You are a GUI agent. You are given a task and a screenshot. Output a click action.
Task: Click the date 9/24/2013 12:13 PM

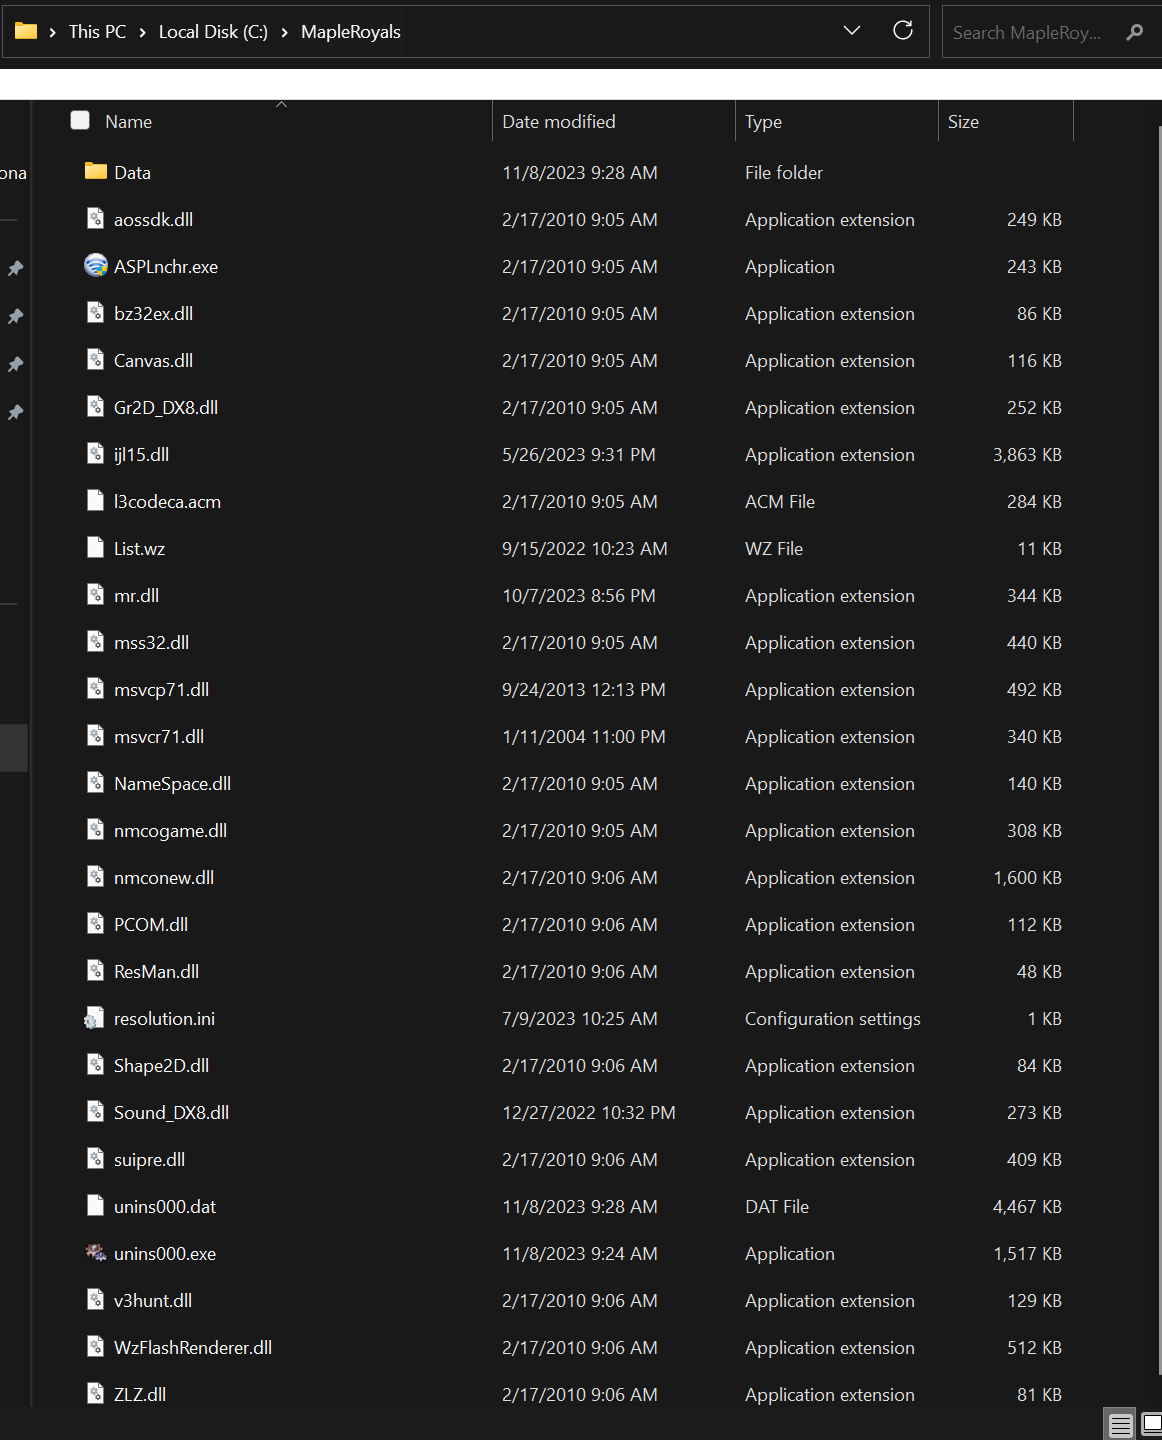(x=584, y=690)
